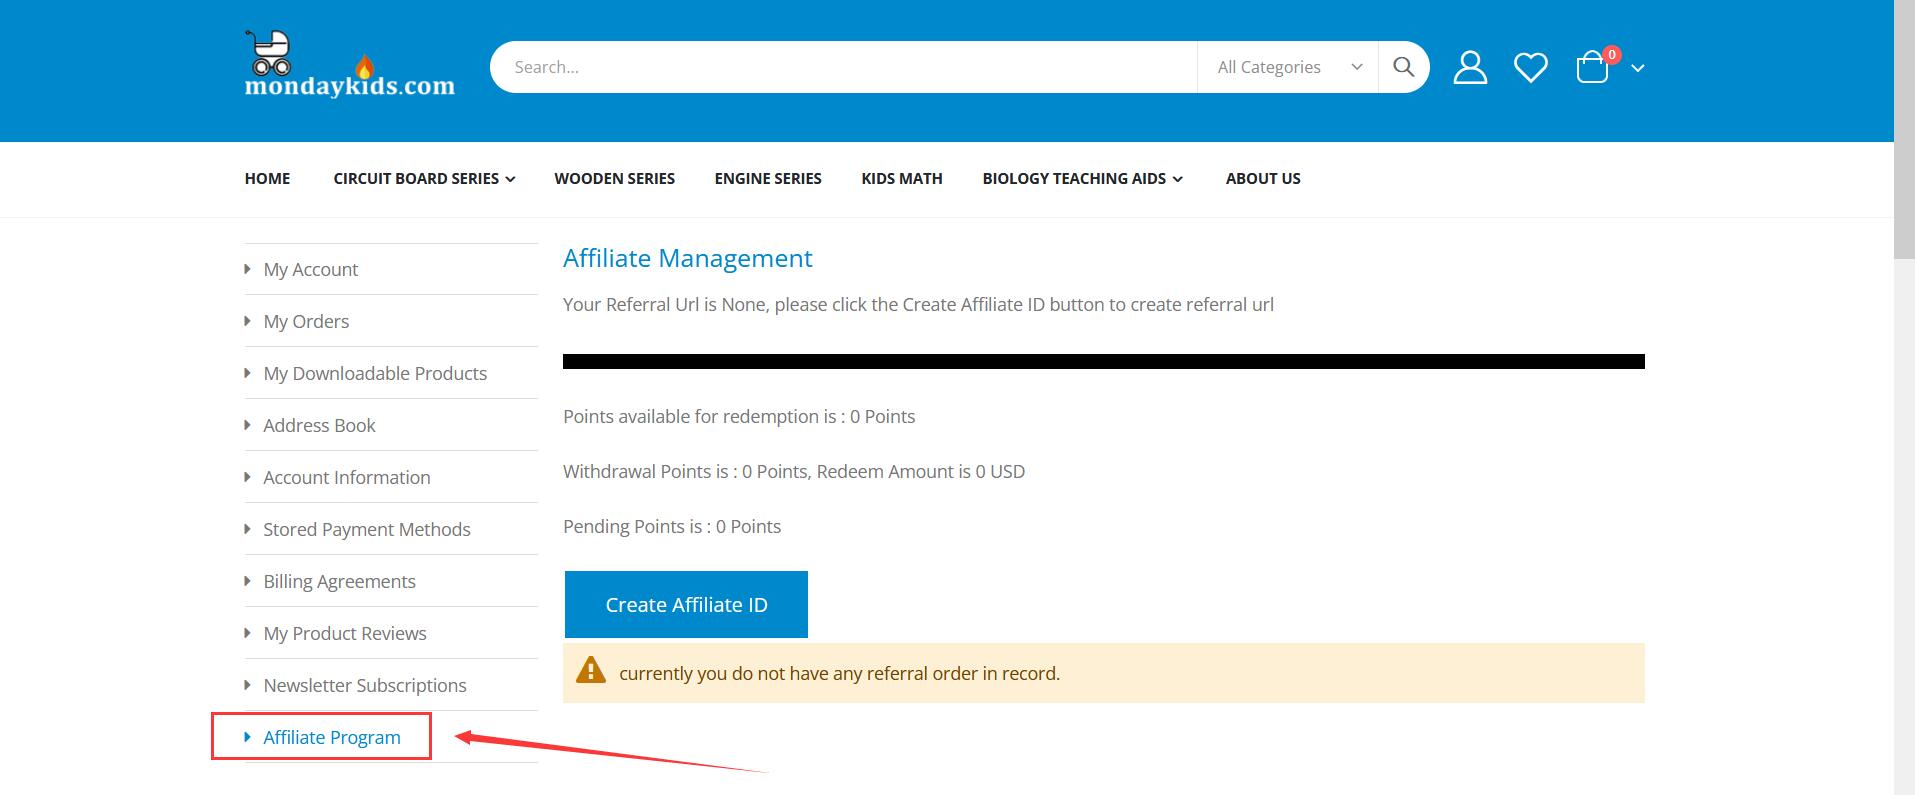
Task: Expand the mini cart dropdown arrow
Action: [x=1637, y=68]
